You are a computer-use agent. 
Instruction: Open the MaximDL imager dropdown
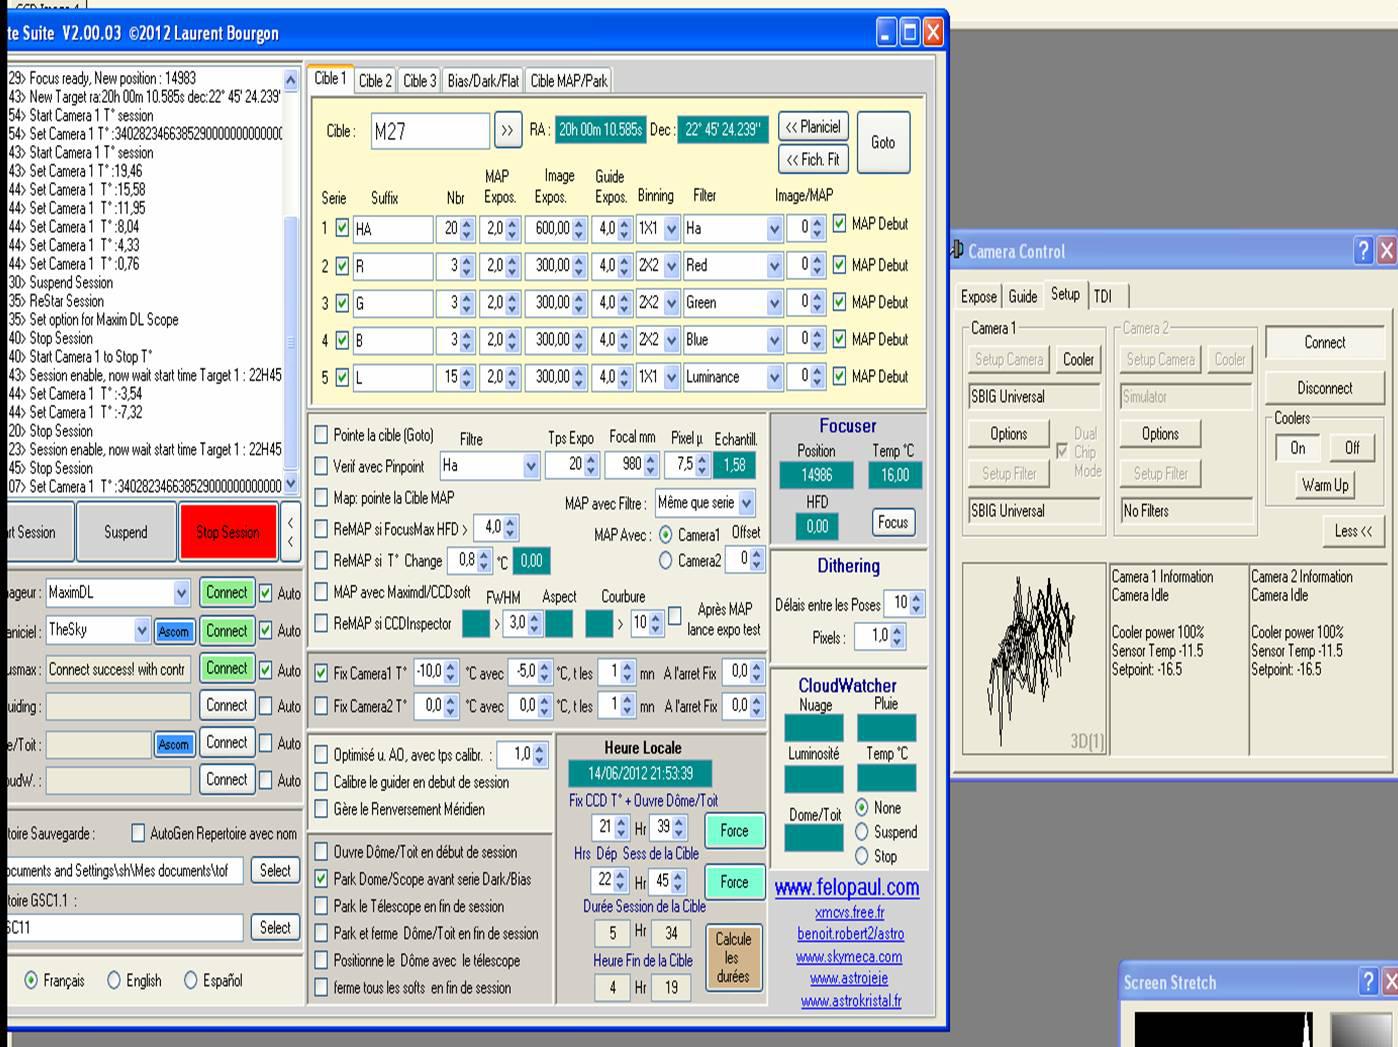click(x=181, y=593)
